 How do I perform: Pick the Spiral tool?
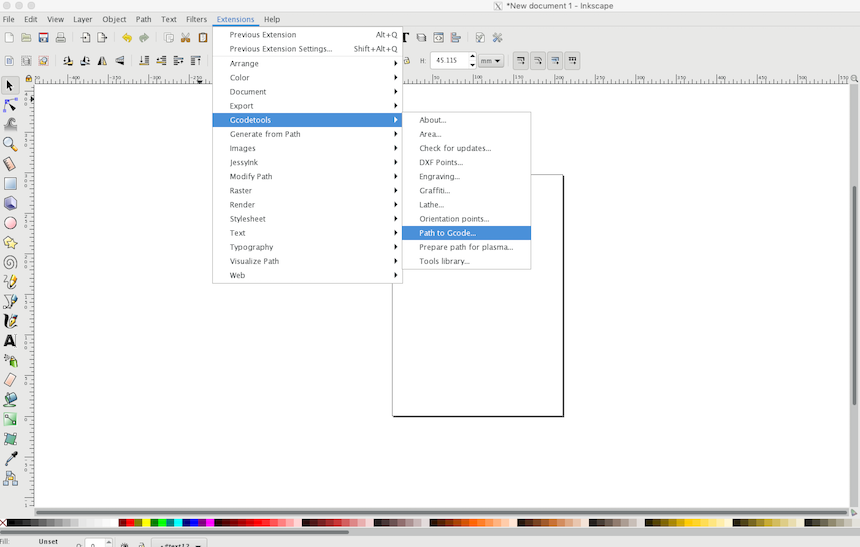point(10,262)
